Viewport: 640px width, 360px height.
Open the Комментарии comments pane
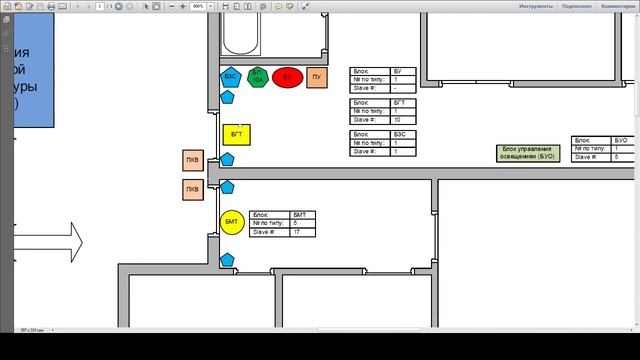click(x=618, y=6)
